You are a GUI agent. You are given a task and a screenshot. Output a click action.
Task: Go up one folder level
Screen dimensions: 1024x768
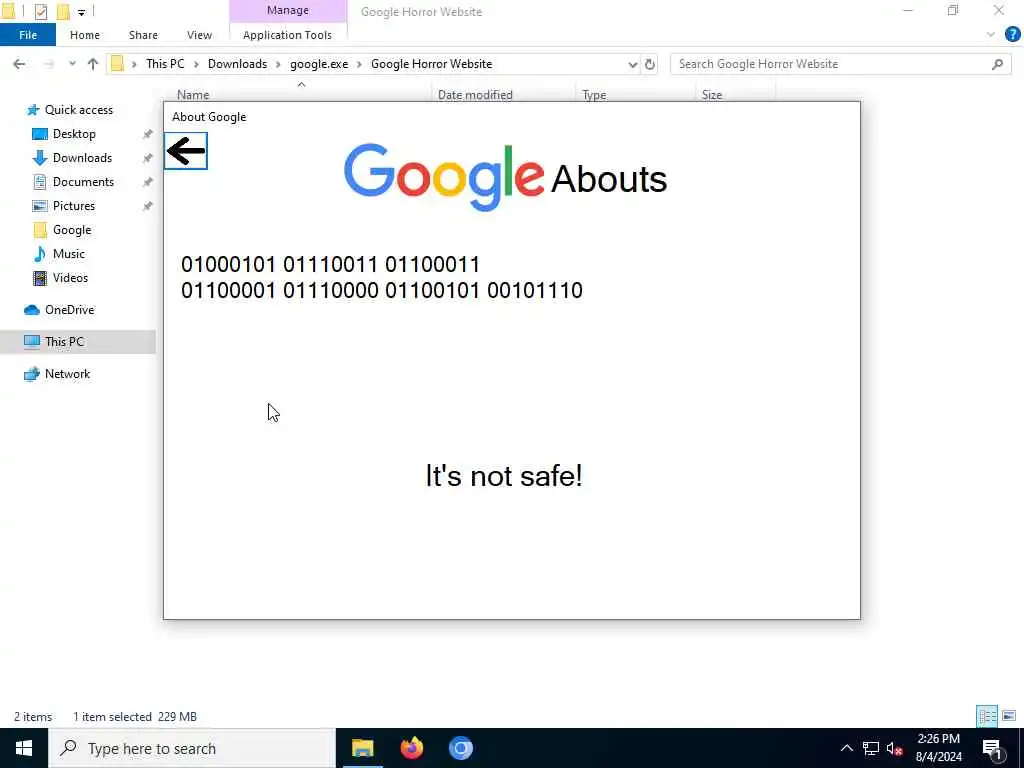[x=93, y=64]
